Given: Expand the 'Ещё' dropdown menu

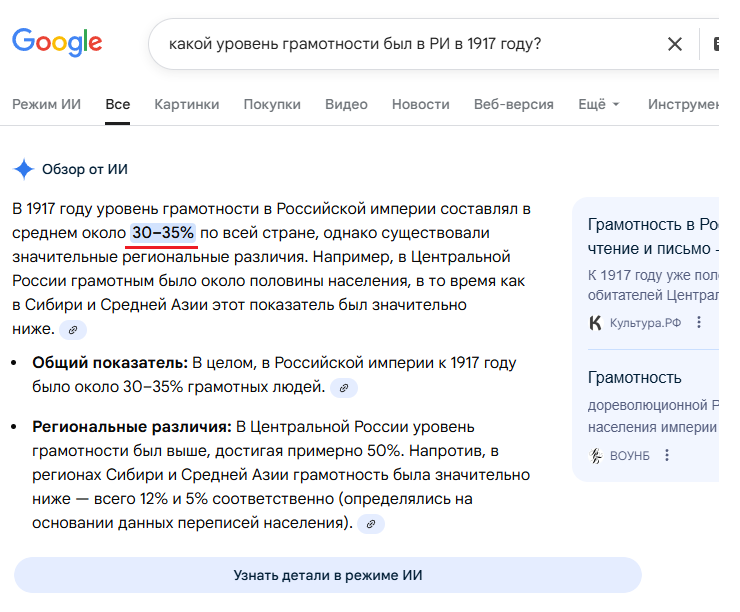Looking at the screenshot, I should click(599, 104).
